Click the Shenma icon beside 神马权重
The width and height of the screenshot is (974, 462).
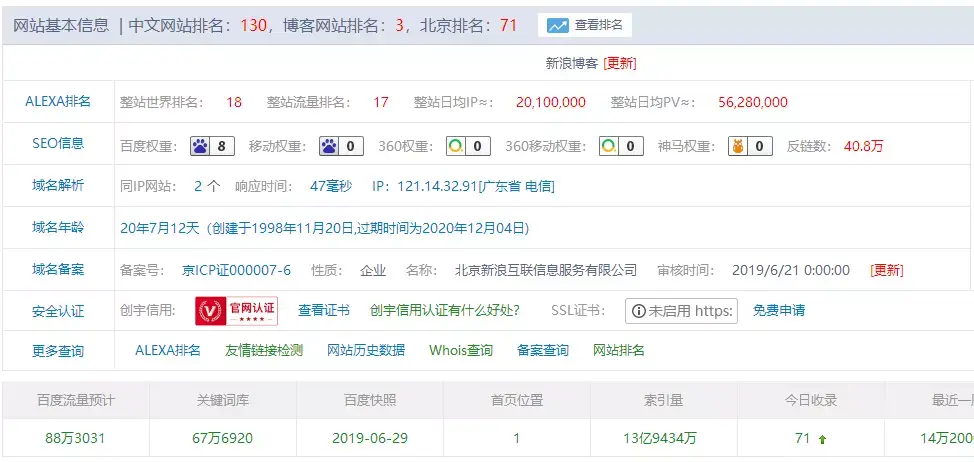click(x=738, y=147)
